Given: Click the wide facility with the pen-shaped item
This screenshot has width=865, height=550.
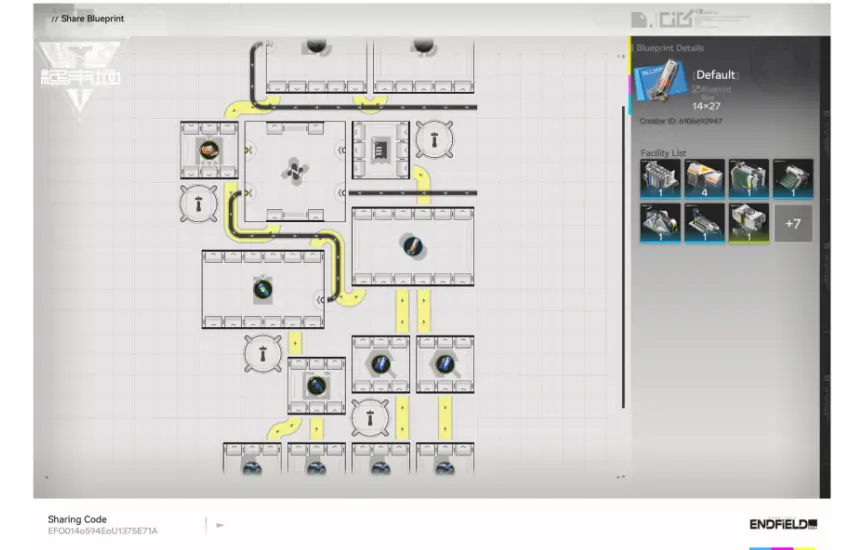Looking at the screenshot, I should 413,246.
